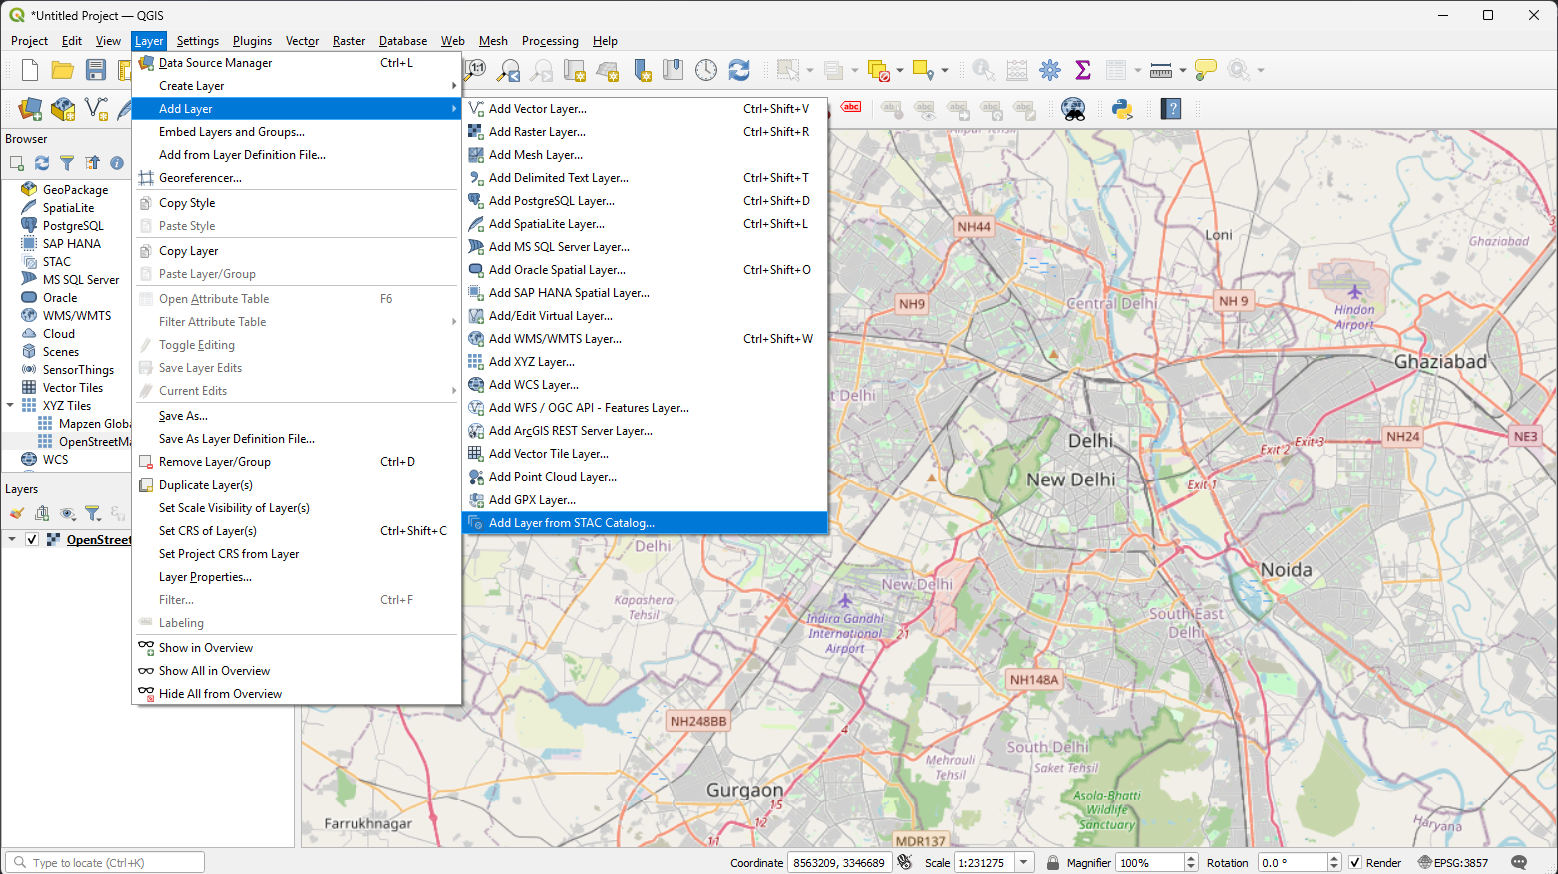1558x874 pixels.
Task: Open Layer Properties from the Layer menu
Action: pos(297,577)
